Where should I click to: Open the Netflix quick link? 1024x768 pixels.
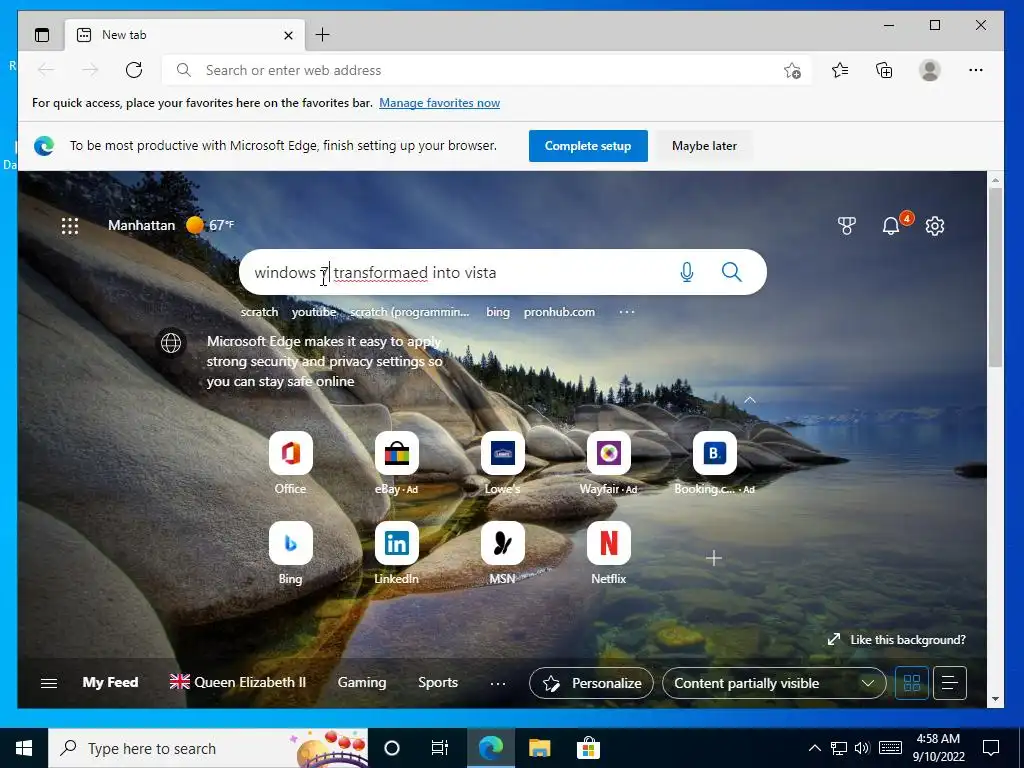[x=609, y=552]
